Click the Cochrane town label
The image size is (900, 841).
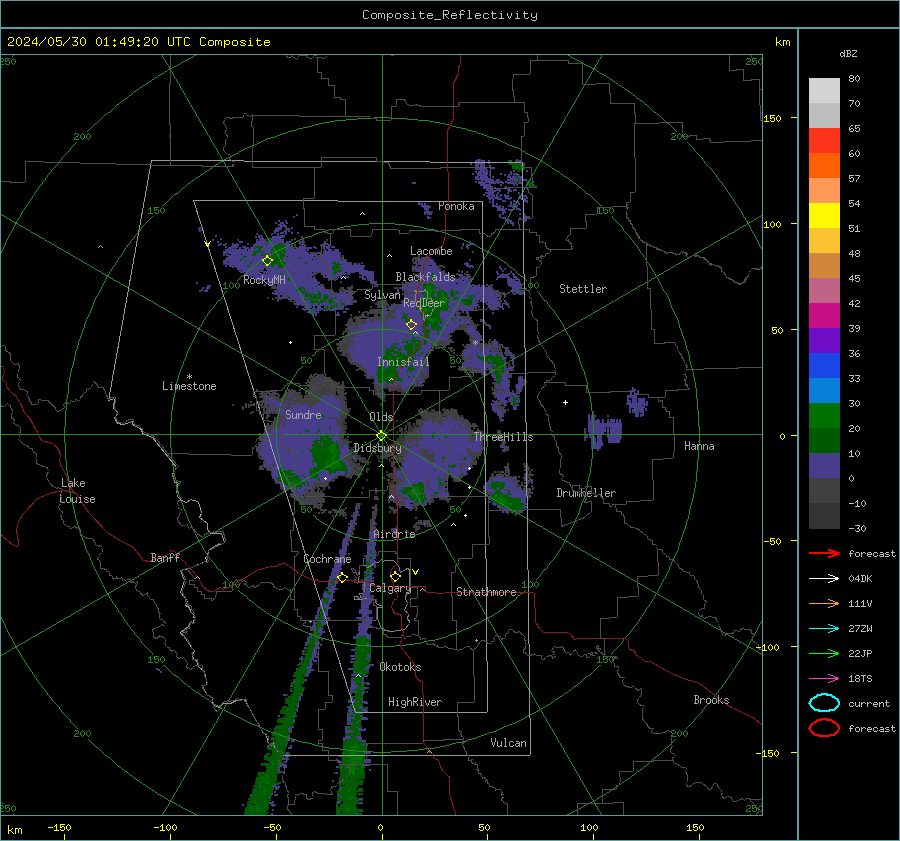coord(327,559)
